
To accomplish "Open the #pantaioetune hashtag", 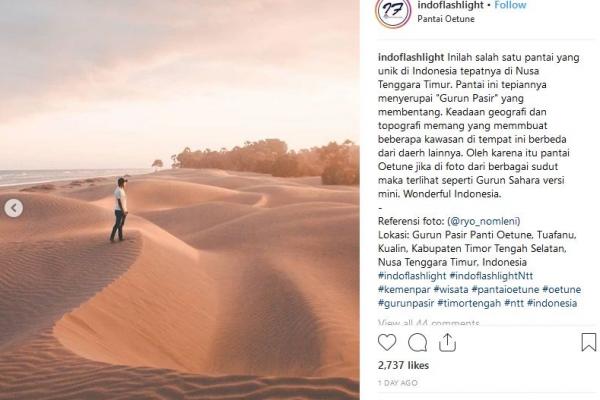I will (x=505, y=290).
